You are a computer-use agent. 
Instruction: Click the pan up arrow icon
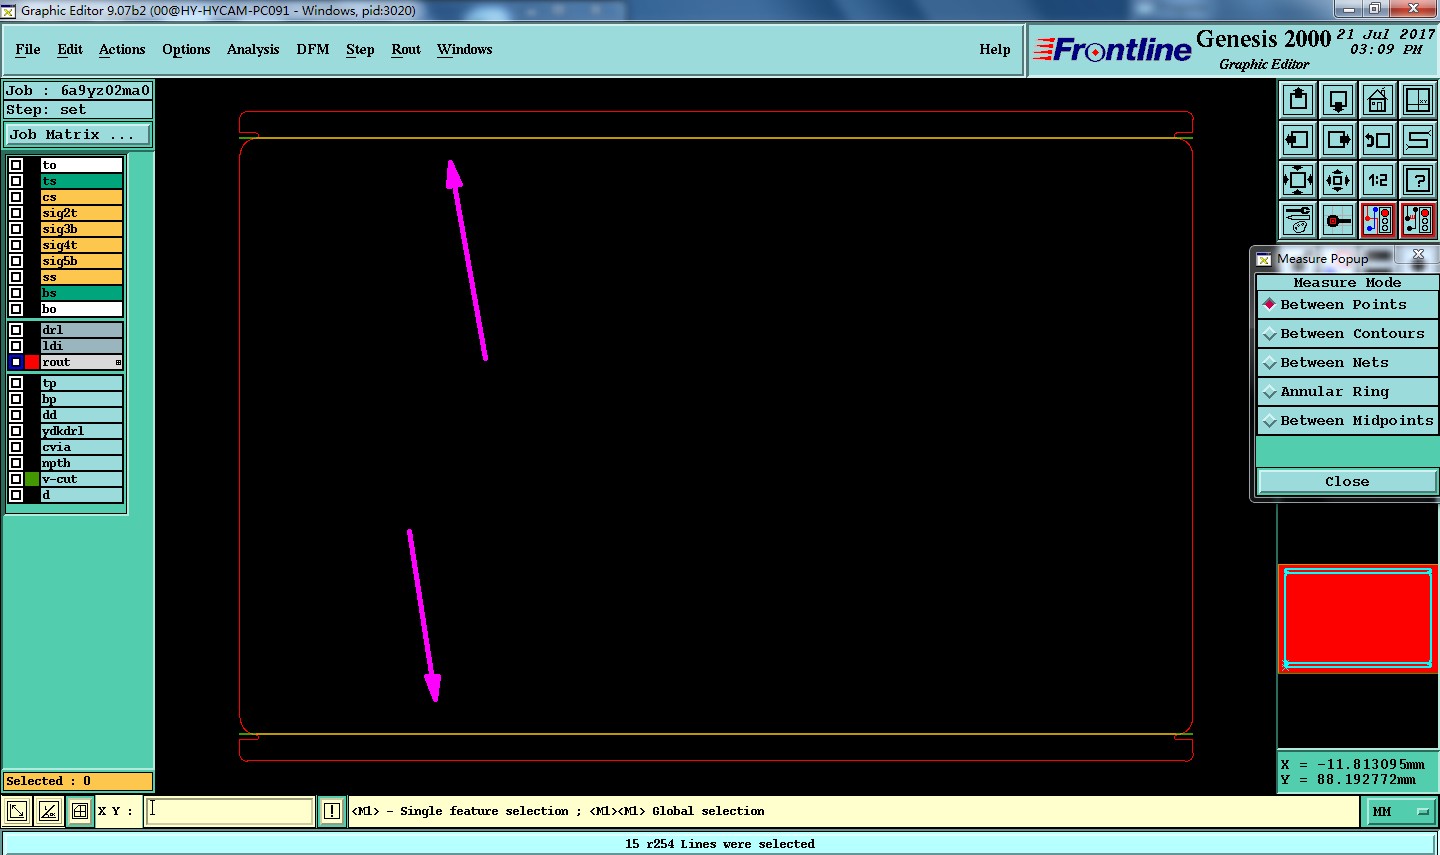(1298, 100)
